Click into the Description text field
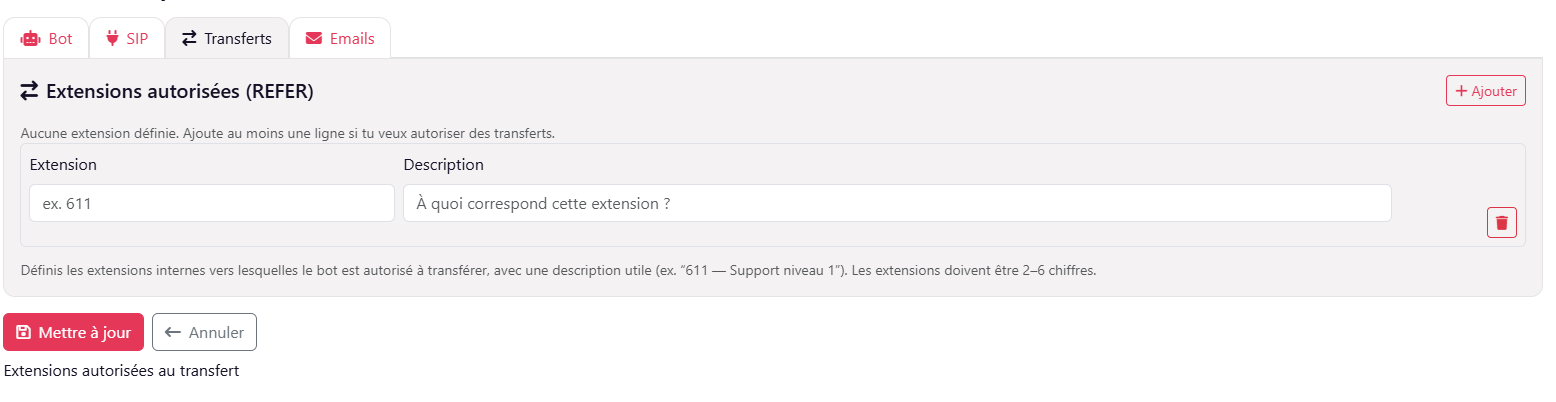This screenshot has width=1556, height=402. (896, 203)
